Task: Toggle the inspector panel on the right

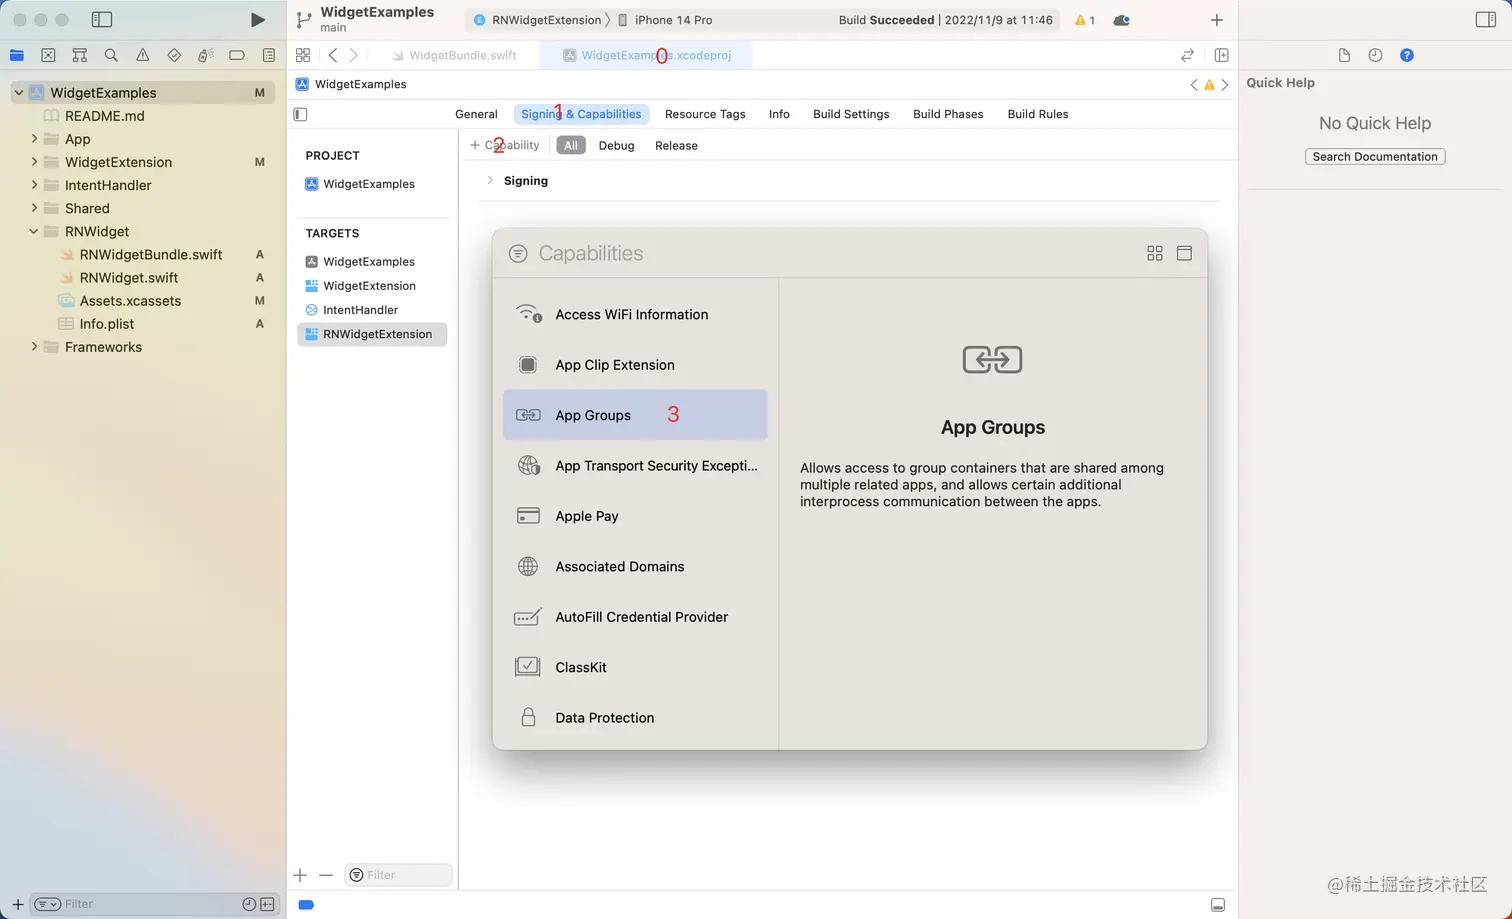Action: [1486, 20]
